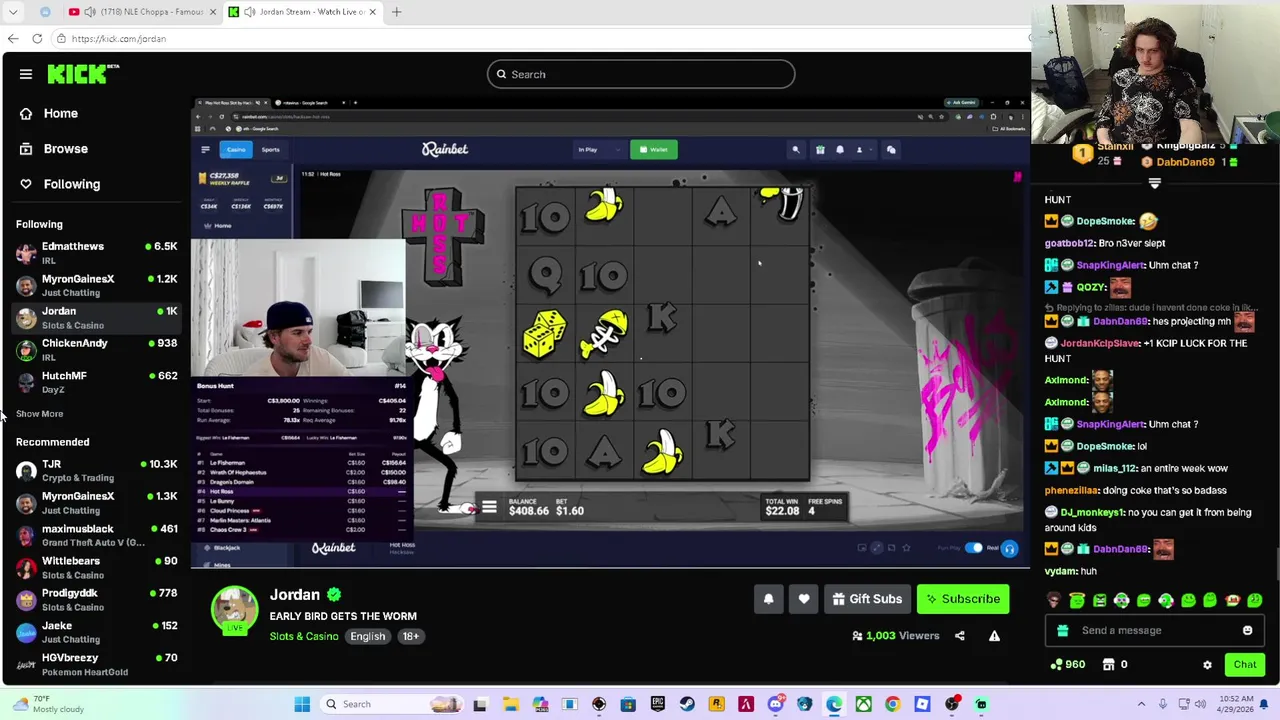Open the Slots & Casino category link
Image resolution: width=1280 pixels, height=720 pixels.
[x=304, y=637]
